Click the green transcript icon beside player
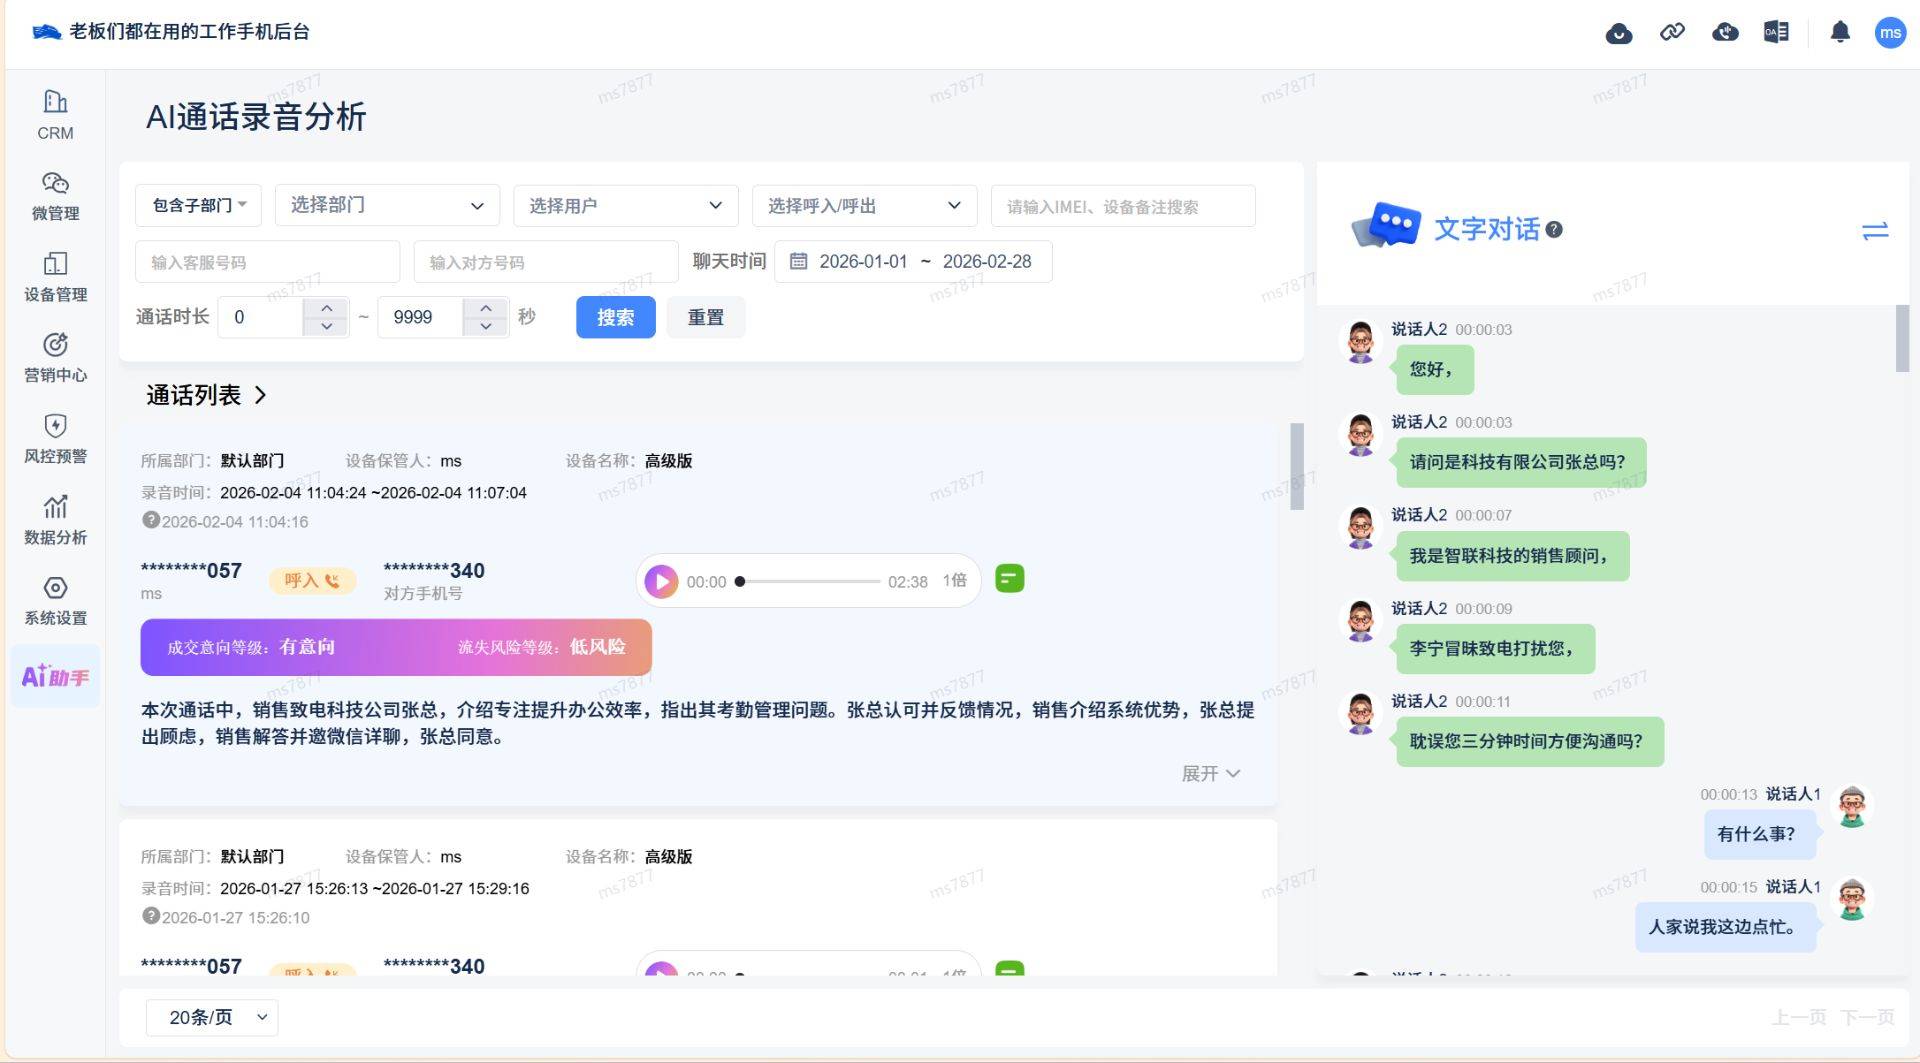This screenshot has width=1920, height=1063. [1009, 579]
